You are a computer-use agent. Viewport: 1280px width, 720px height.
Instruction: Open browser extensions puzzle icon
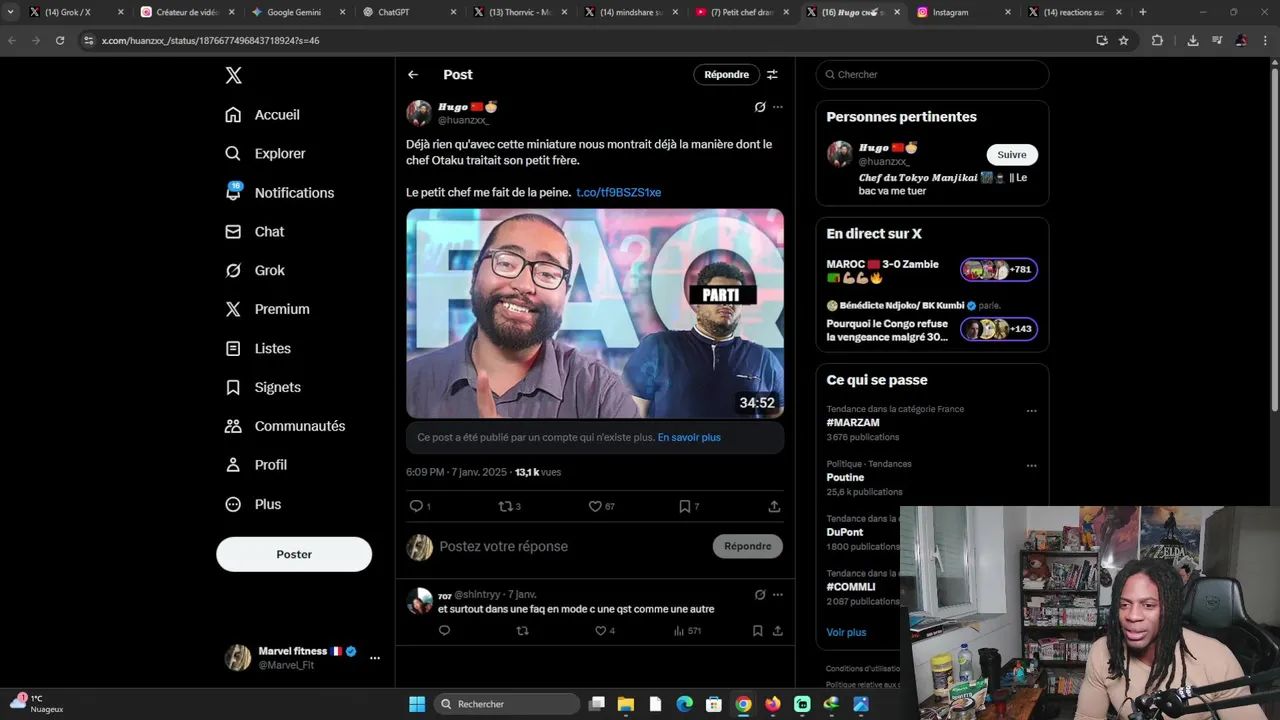(x=1157, y=41)
